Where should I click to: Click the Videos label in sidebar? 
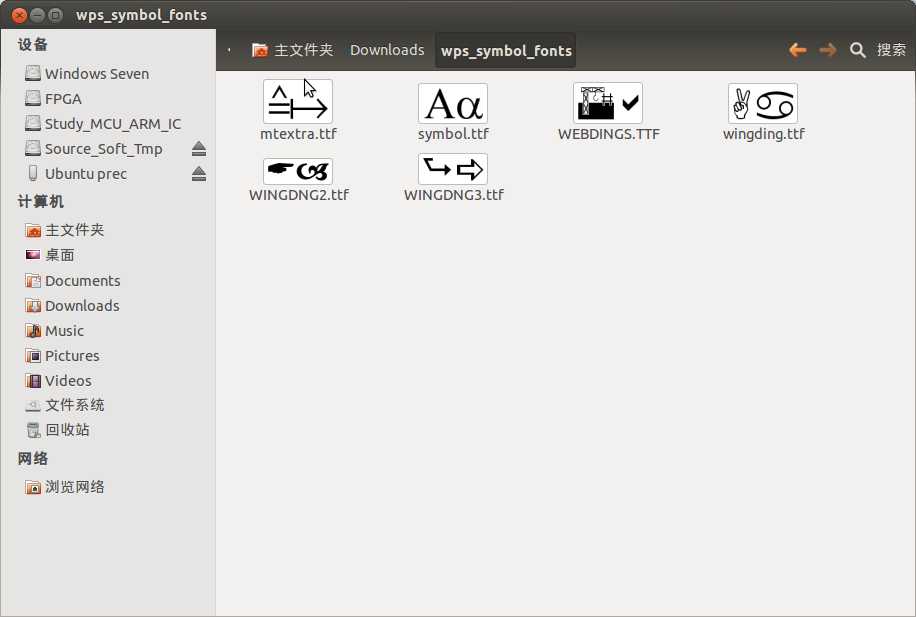point(68,381)
